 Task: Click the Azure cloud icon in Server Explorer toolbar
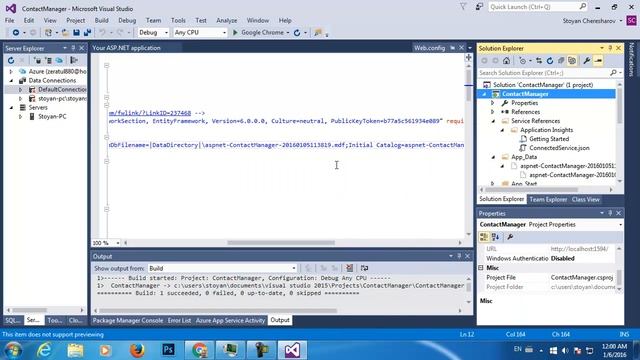click(x=59, y=60)
